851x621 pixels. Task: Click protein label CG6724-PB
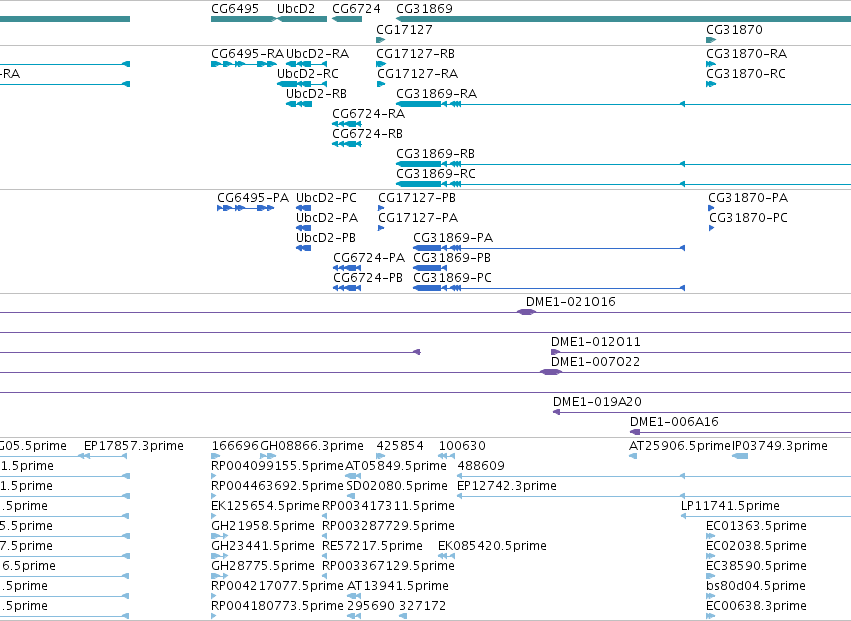(x=368, y=278)
